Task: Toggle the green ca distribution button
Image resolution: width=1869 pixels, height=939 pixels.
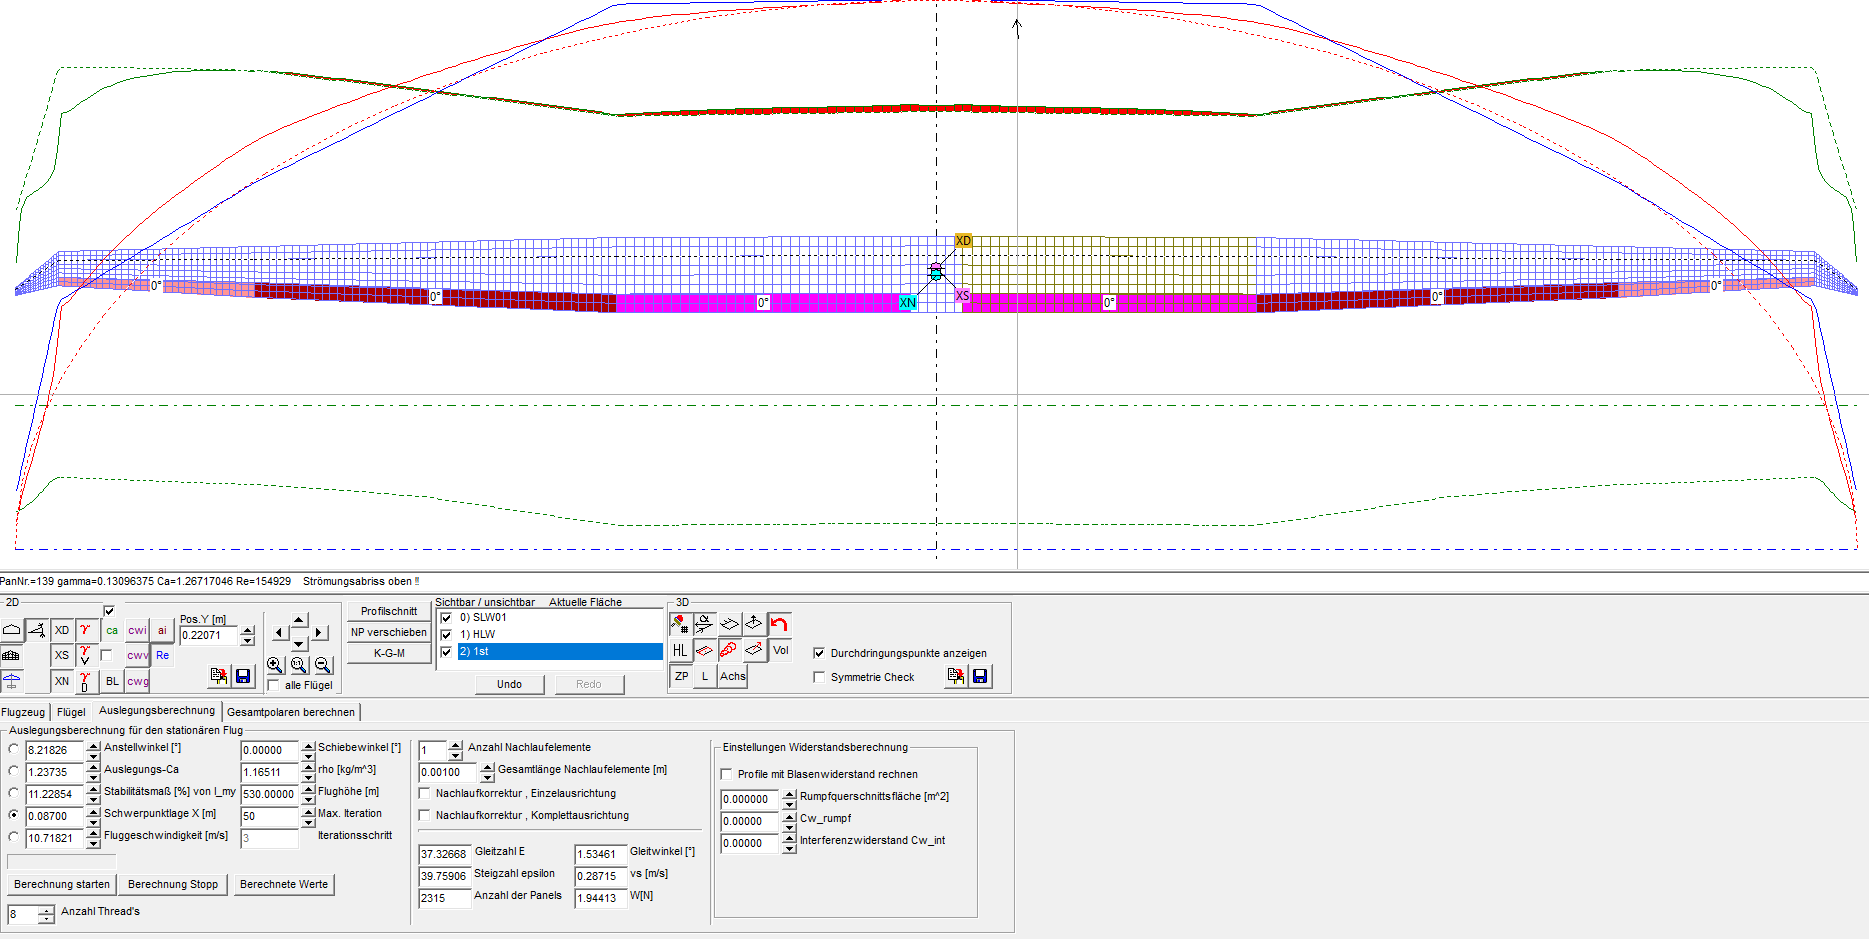Action: pyautogui.click(x=112, y=630)
